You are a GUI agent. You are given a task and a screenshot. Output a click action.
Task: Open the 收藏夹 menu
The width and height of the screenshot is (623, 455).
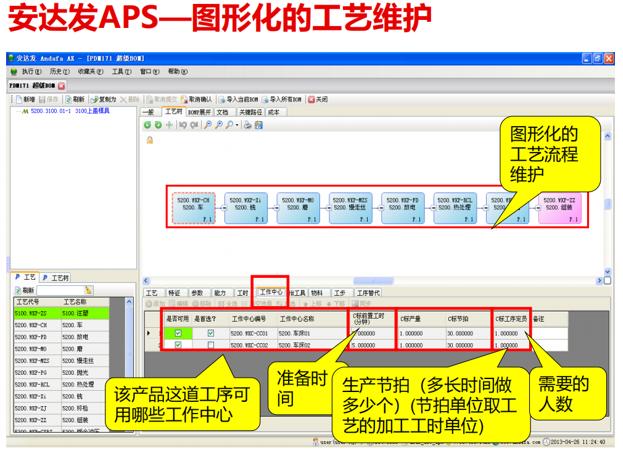click(x=91, y=72)
